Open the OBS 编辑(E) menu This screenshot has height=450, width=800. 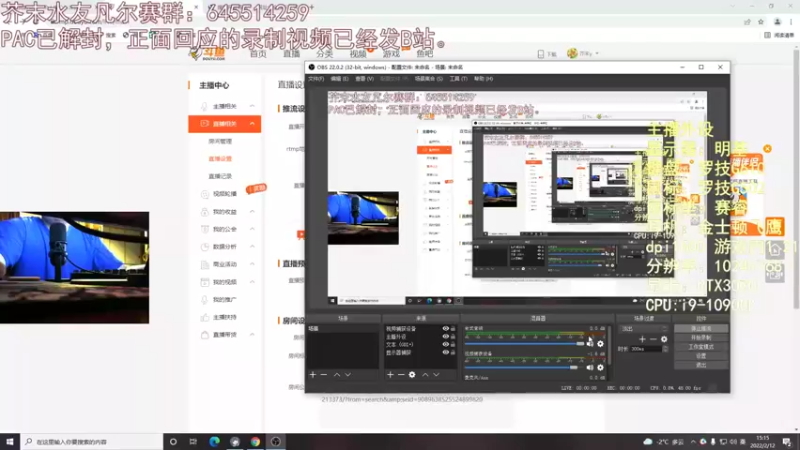[339, 79]
